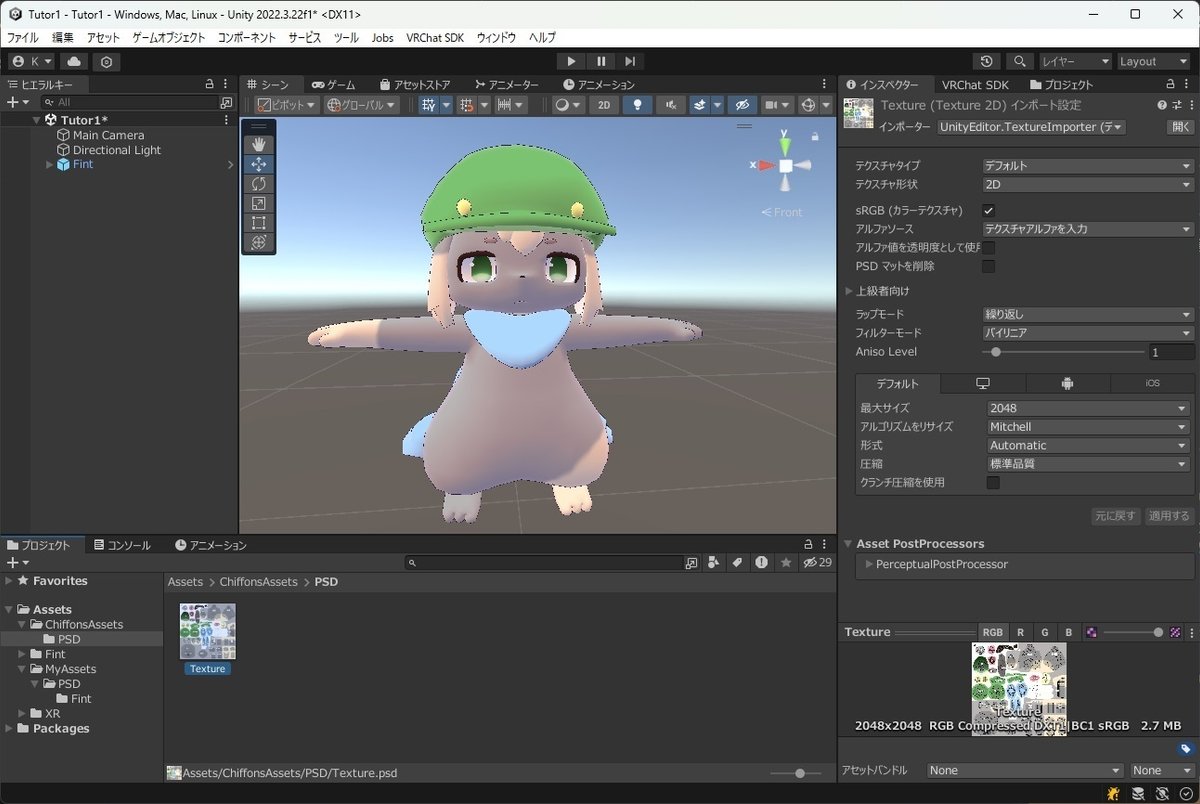Enable クランチ圧縮を使用 checkbox
1200x804 pixels.
point(993,483)
